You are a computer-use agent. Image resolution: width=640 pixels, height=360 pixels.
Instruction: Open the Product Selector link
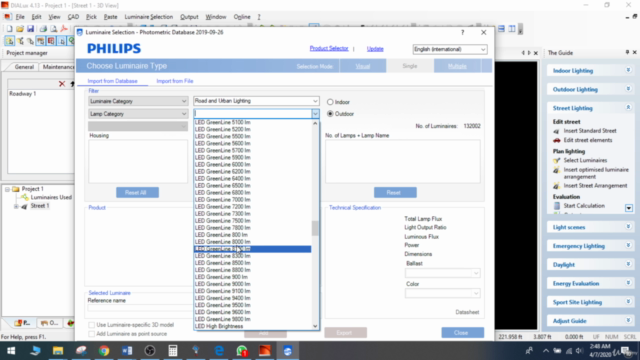pyautogui.click(x=329, y=49)
